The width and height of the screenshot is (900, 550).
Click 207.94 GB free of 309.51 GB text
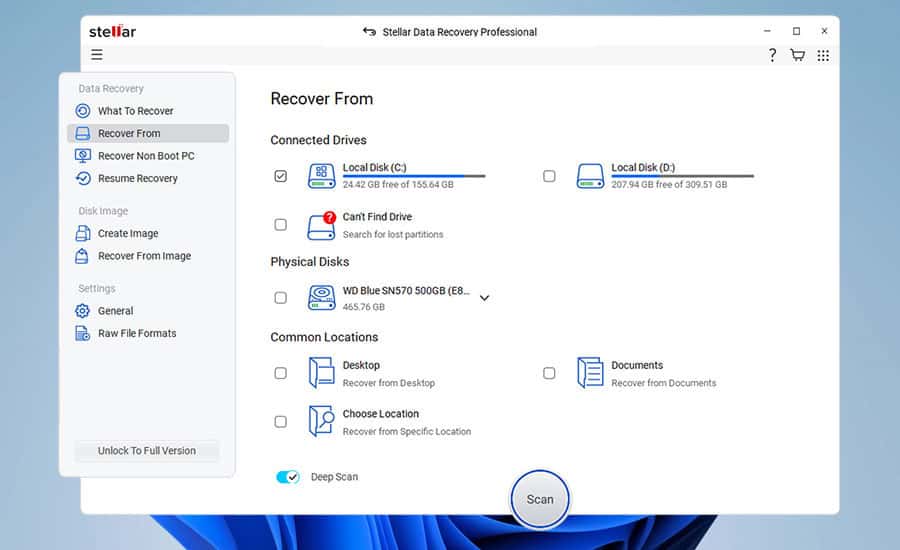click(669, 184)
